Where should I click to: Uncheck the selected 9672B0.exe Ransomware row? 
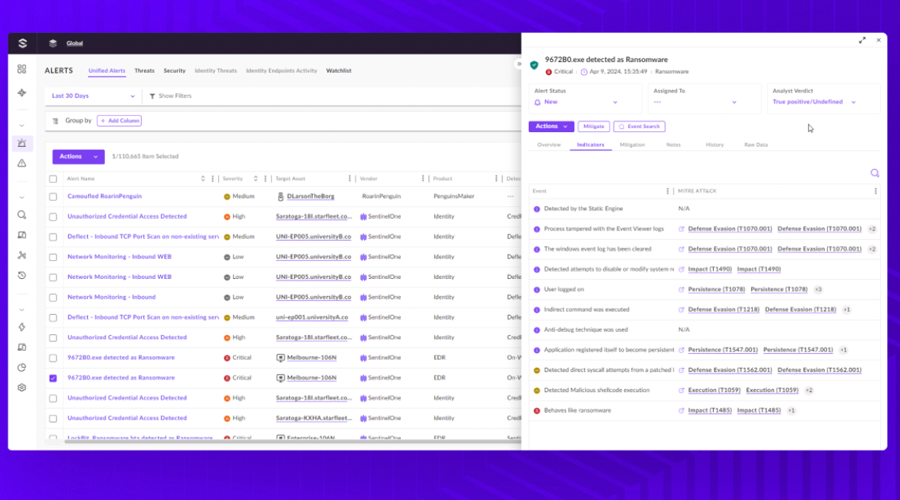point(53,378)
